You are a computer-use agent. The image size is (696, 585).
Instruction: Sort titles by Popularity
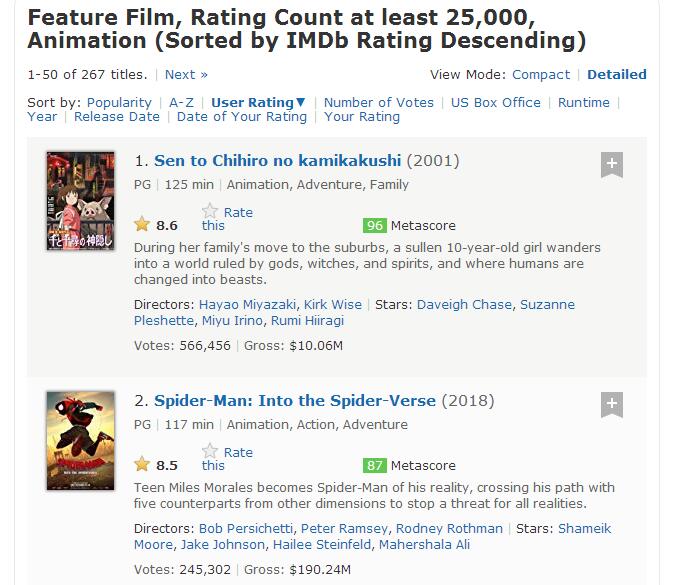coord(119,102)
